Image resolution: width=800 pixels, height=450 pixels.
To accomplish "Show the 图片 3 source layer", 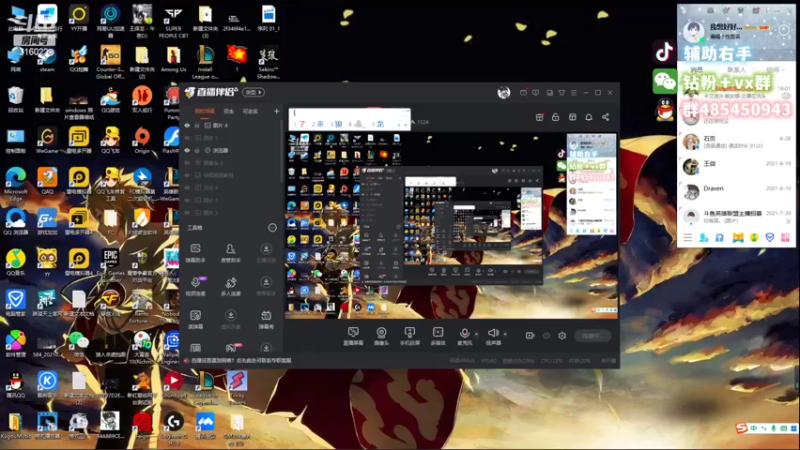I will coord(187,213).
